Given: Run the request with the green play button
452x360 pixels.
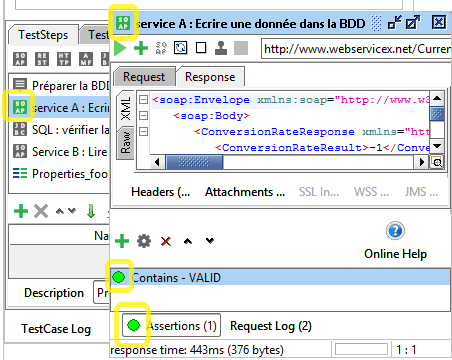Looking at the screenshot, I should click(x=120, y=49).
